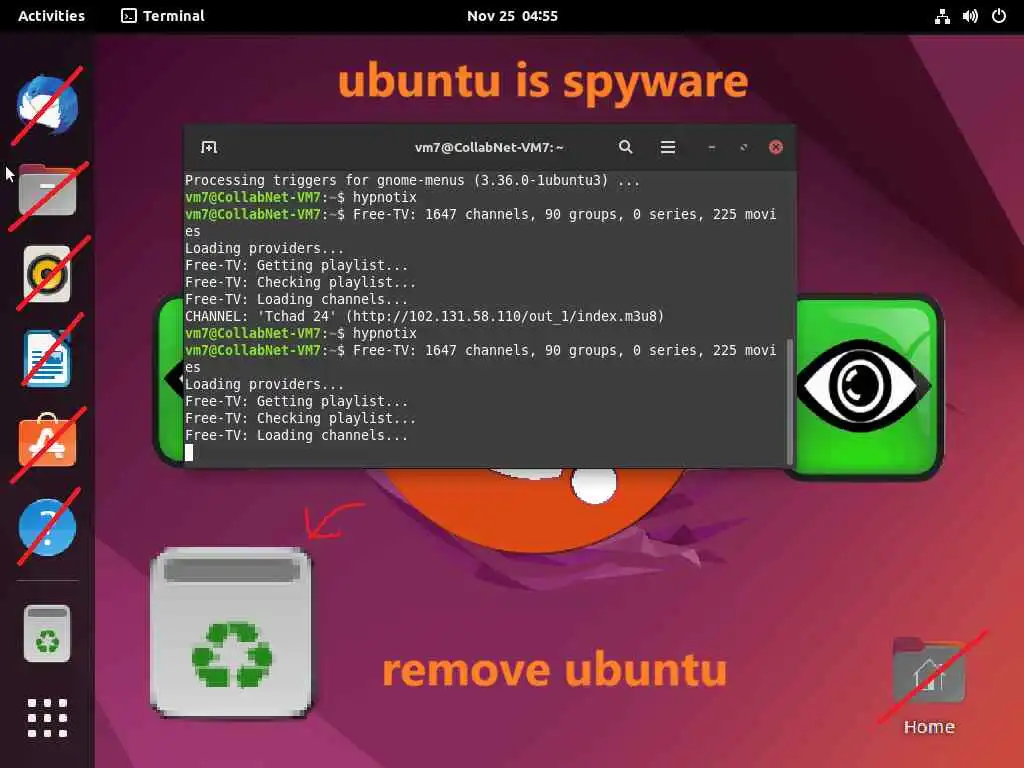Show Applications grid in the dock
The height and width of the screenshot is (768, 1024).
click(x=47, y=718)
